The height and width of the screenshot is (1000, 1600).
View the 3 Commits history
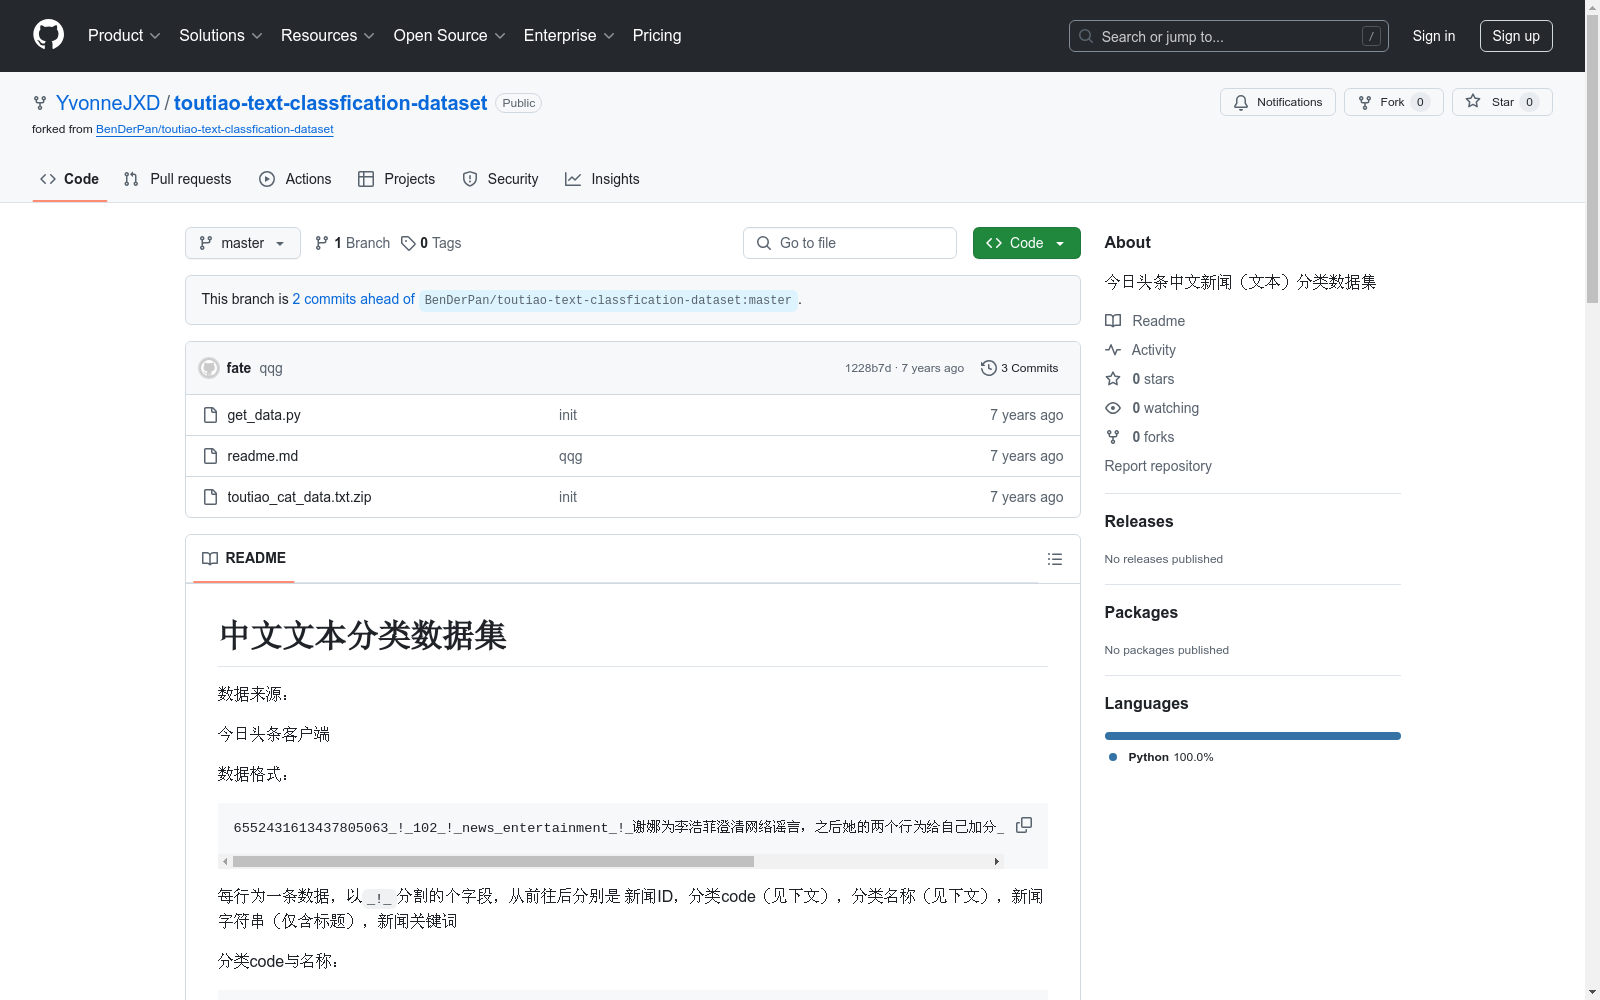point(1020,368)
